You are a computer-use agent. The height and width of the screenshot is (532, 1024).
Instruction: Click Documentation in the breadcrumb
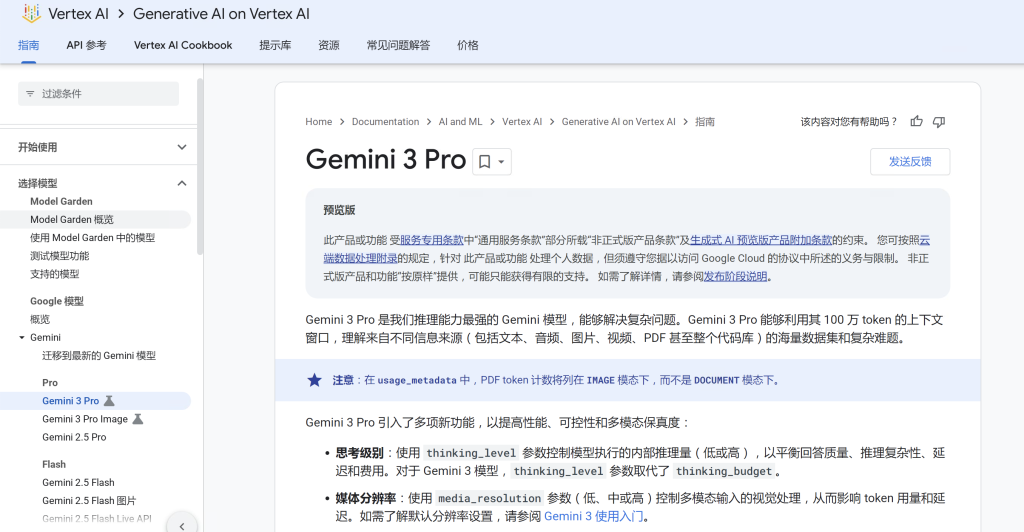click(x=385, y=121)
